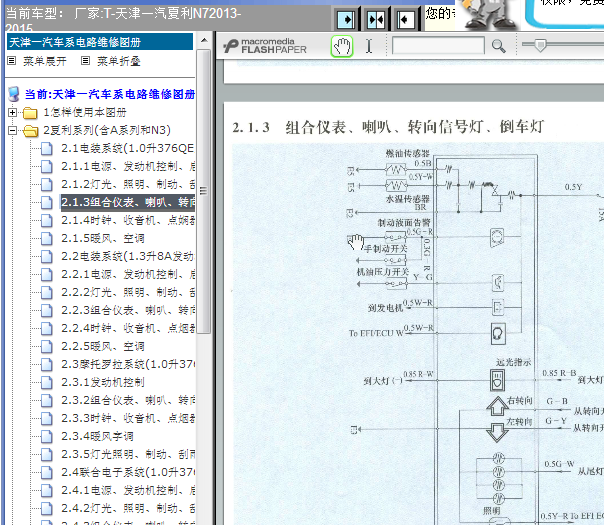Viewport: 604px width, 525px height.
Task: Open 2.1.2灯光、照明、制动 page
Action: [128, 184]
